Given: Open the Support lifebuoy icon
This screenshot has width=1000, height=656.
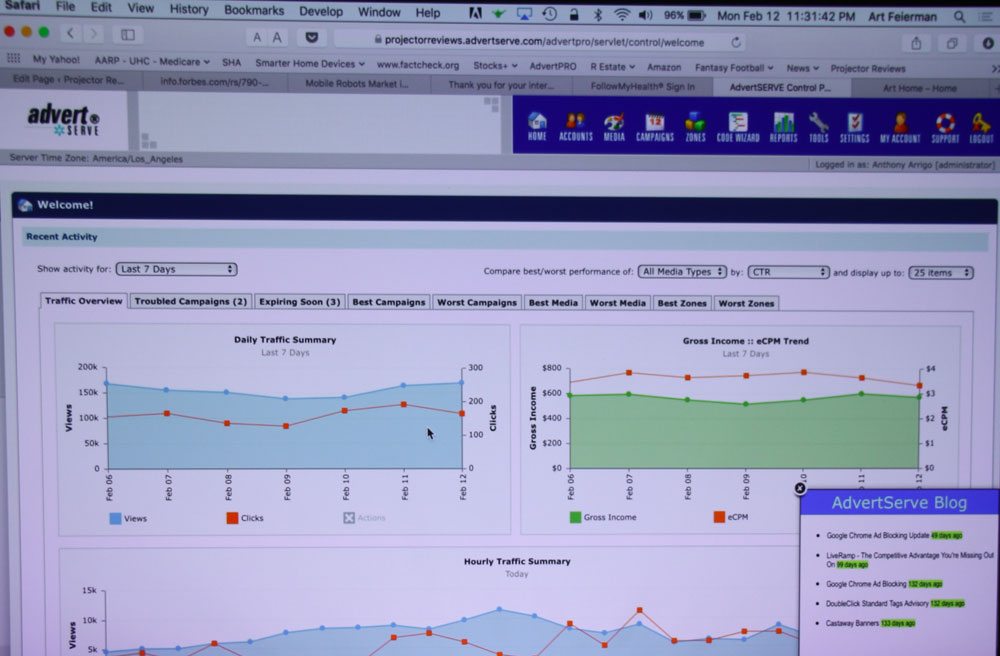Looking at the screenshot, I should pyautogui.click(x=945, y=128).
